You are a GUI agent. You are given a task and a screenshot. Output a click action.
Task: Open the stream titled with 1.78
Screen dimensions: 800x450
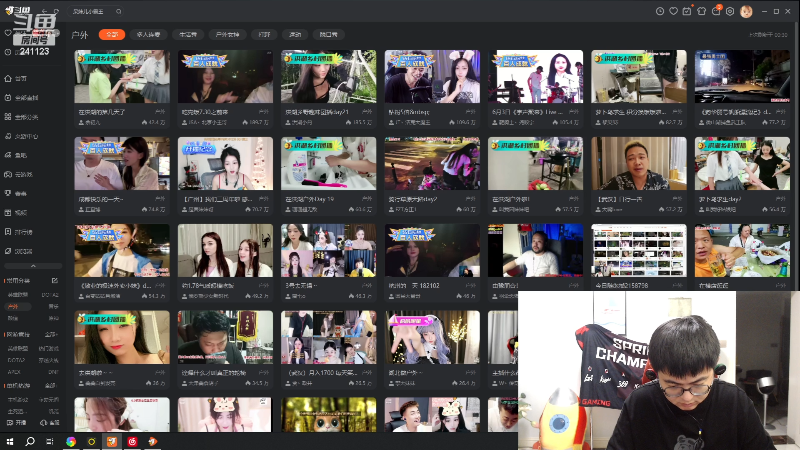coord(225,262)
